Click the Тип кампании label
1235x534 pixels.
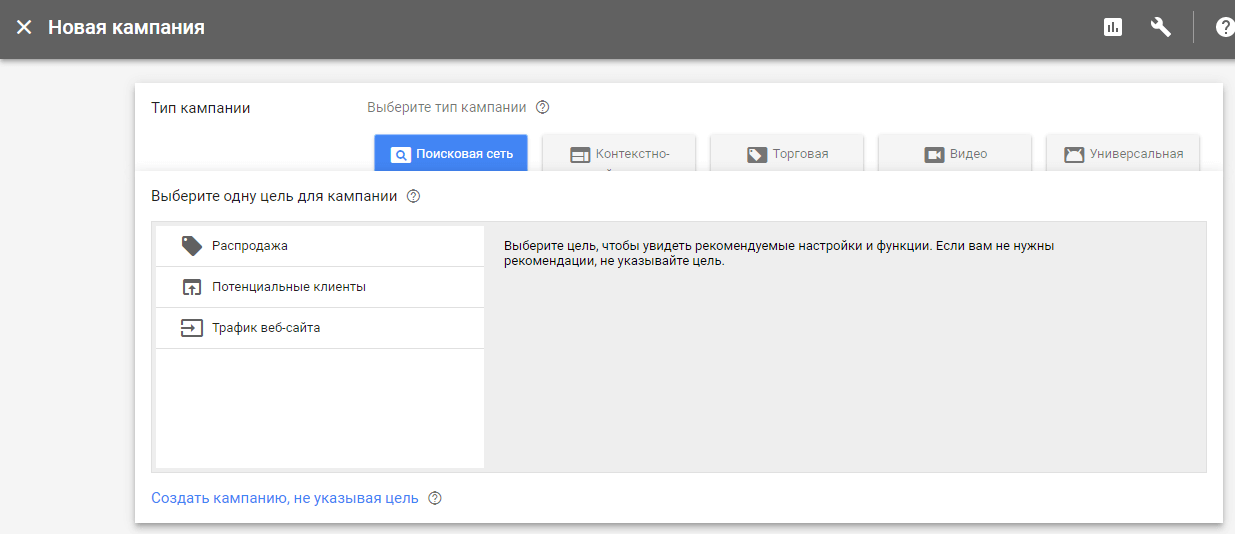pyautogui.click(x=201, y=108)
